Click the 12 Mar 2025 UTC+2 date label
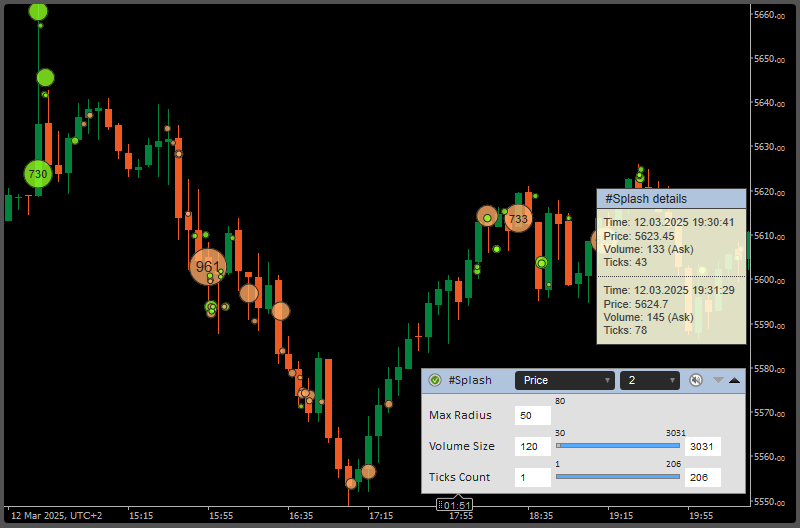Screen dimensions: 800x528 [x=57, y=516]
